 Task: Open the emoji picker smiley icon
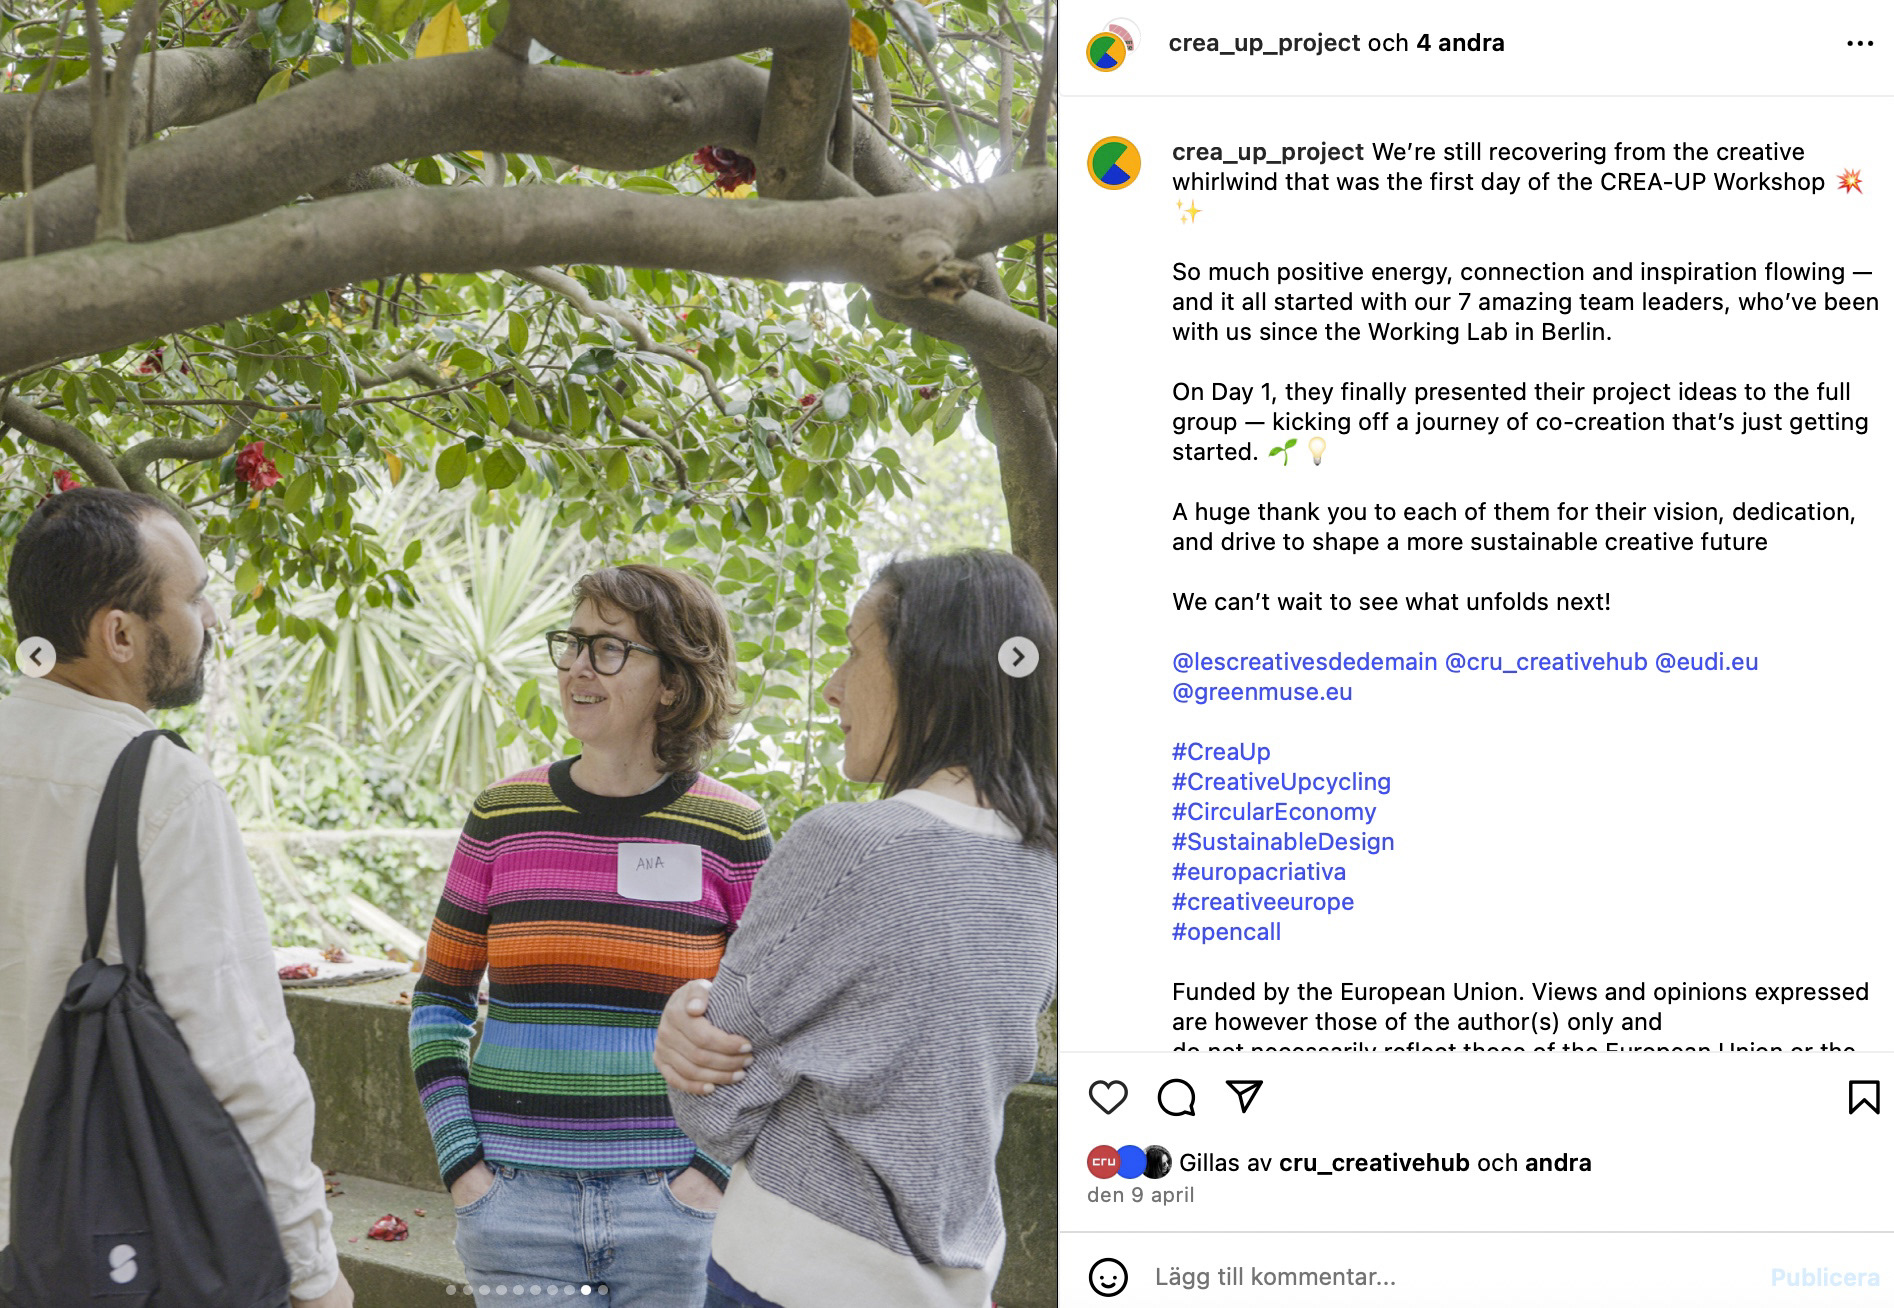[x=1108, y=1277]
